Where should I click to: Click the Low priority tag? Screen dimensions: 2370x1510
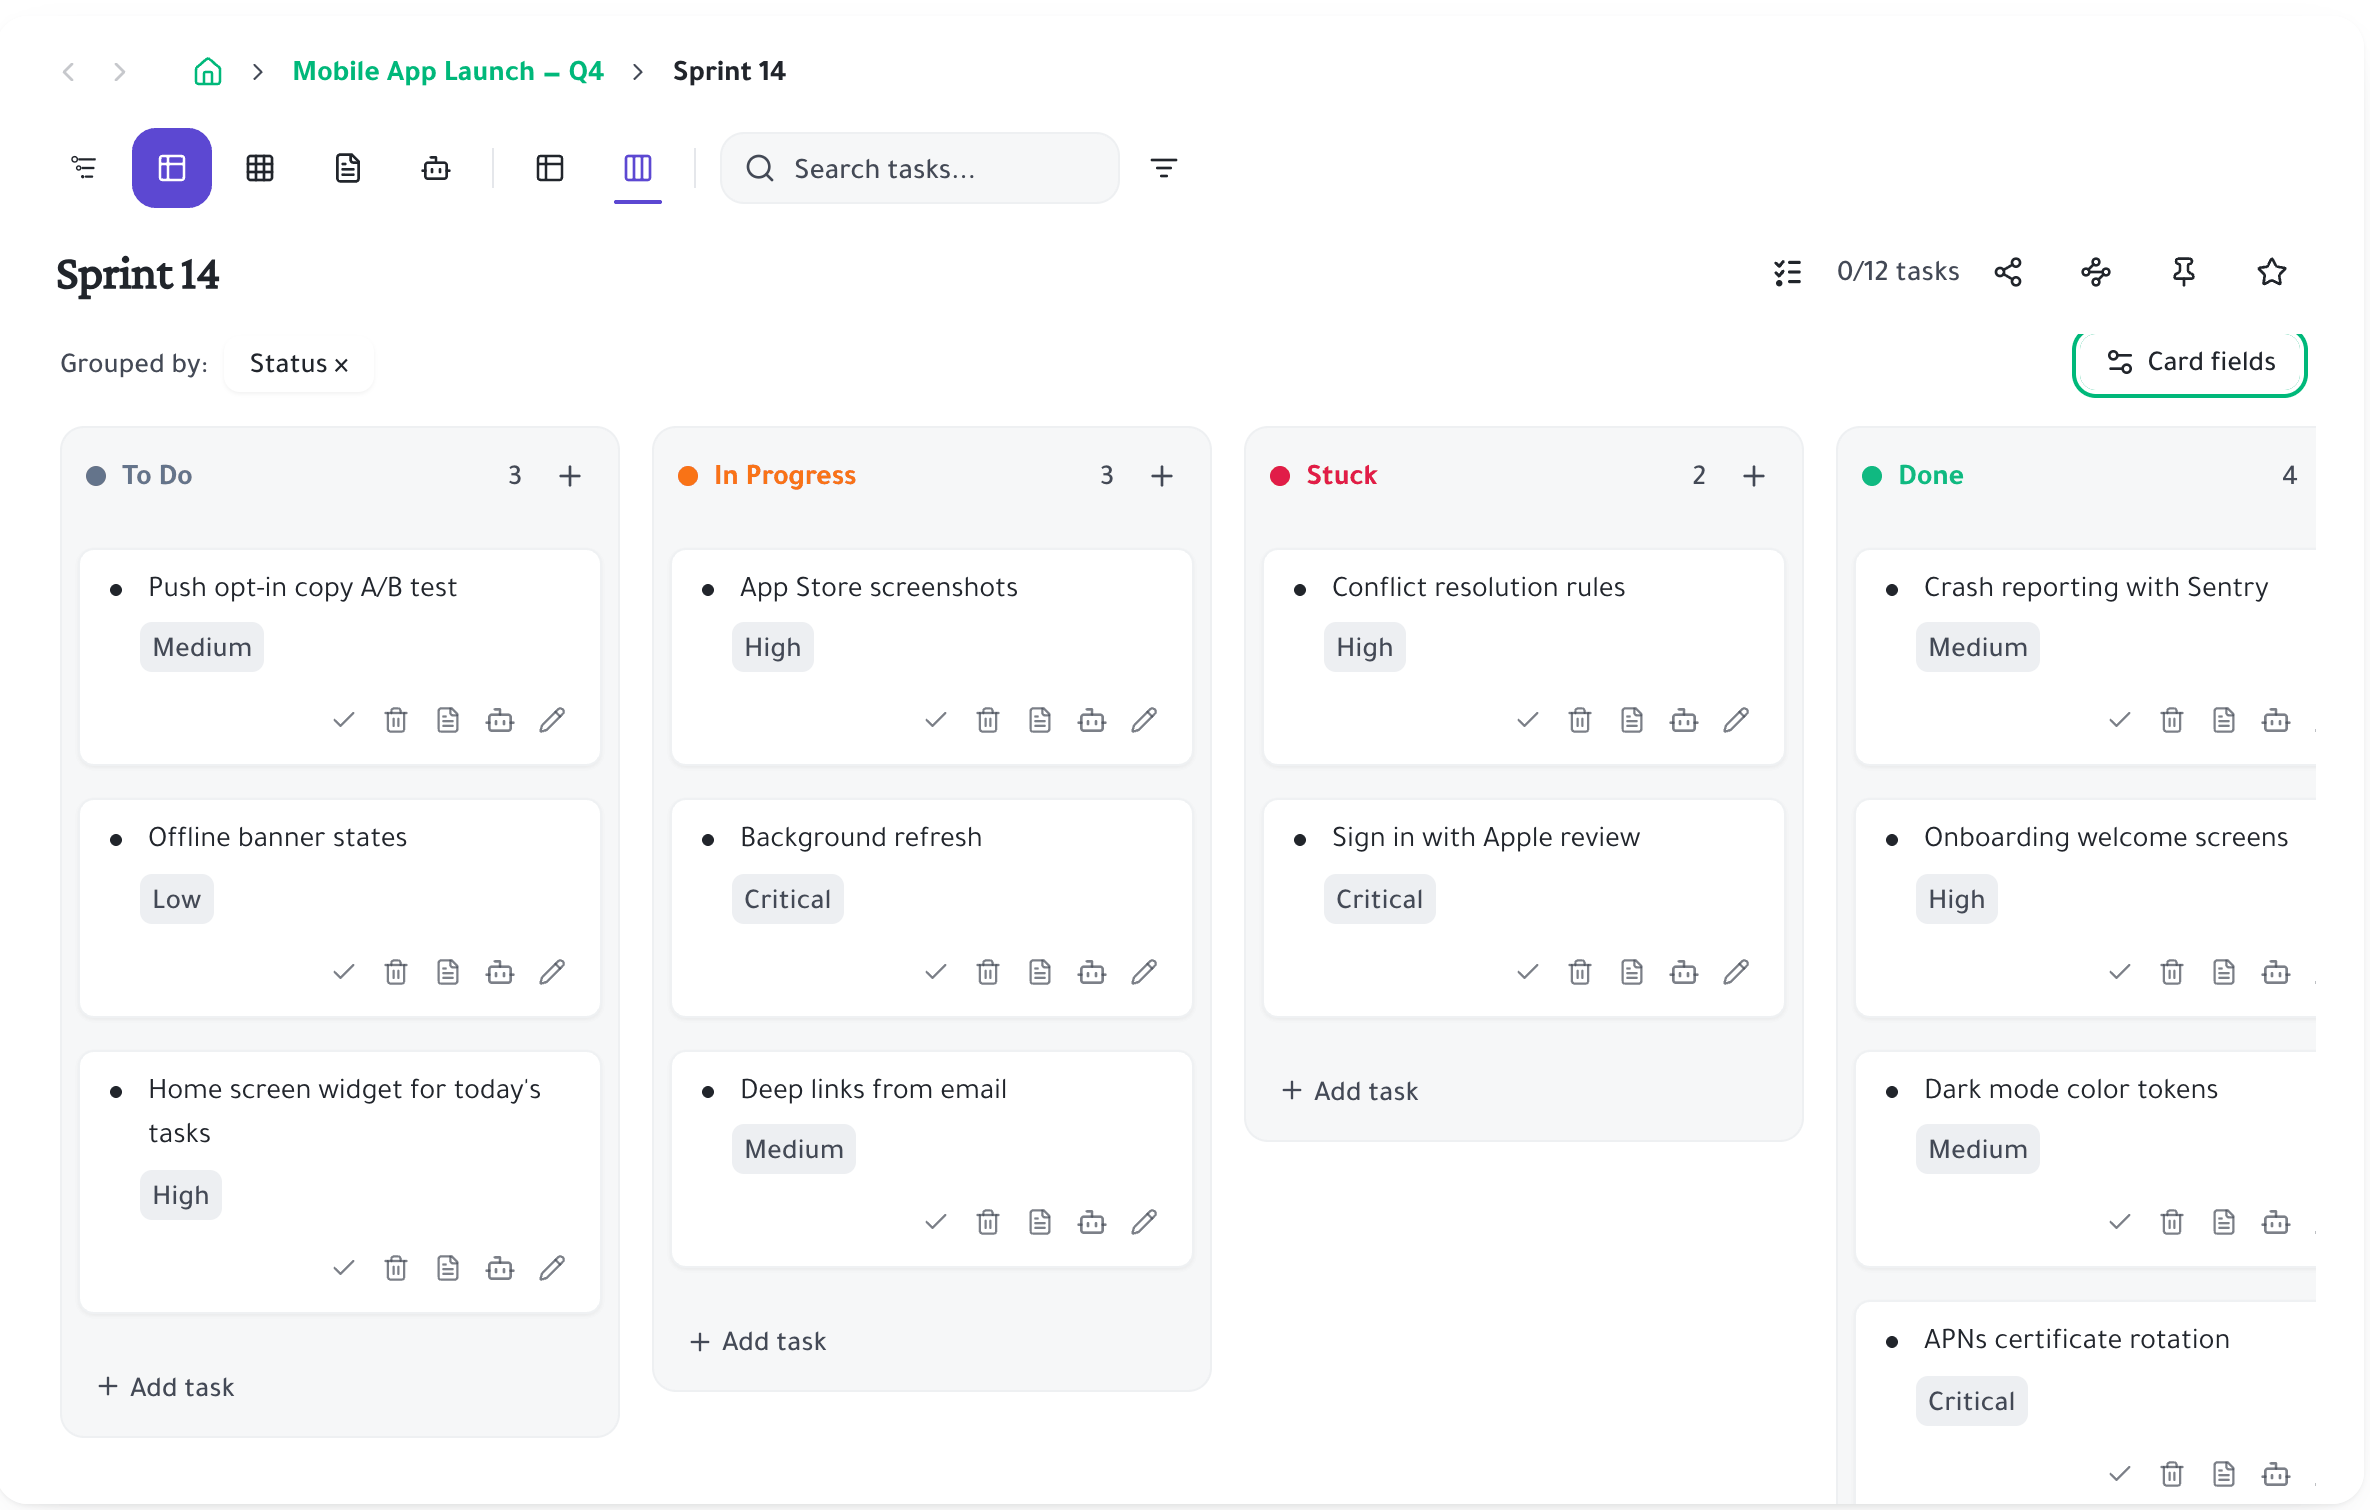click(x=177, y=899)
